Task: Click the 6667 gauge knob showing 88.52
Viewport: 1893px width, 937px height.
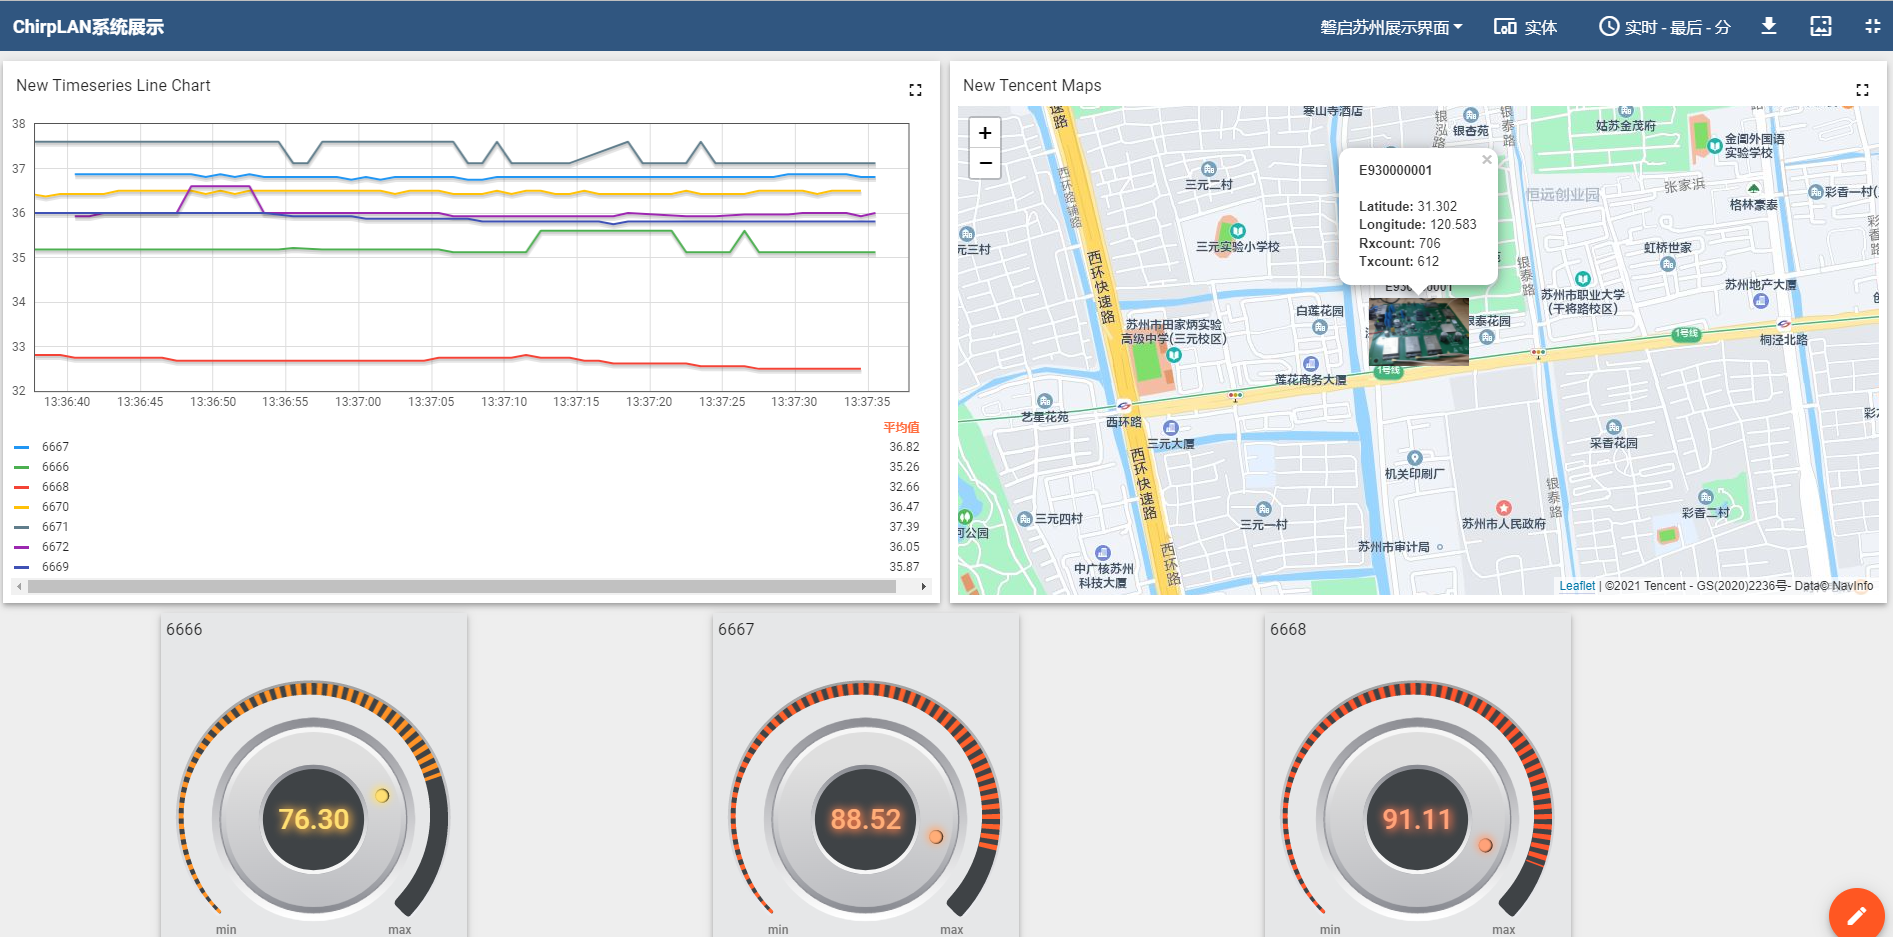Action: point(866,819)
